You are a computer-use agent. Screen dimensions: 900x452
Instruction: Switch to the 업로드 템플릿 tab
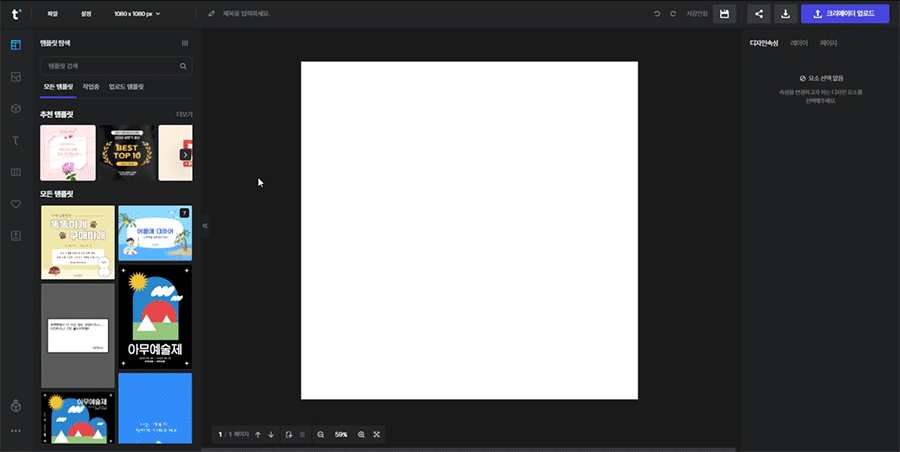coord(126,88)
